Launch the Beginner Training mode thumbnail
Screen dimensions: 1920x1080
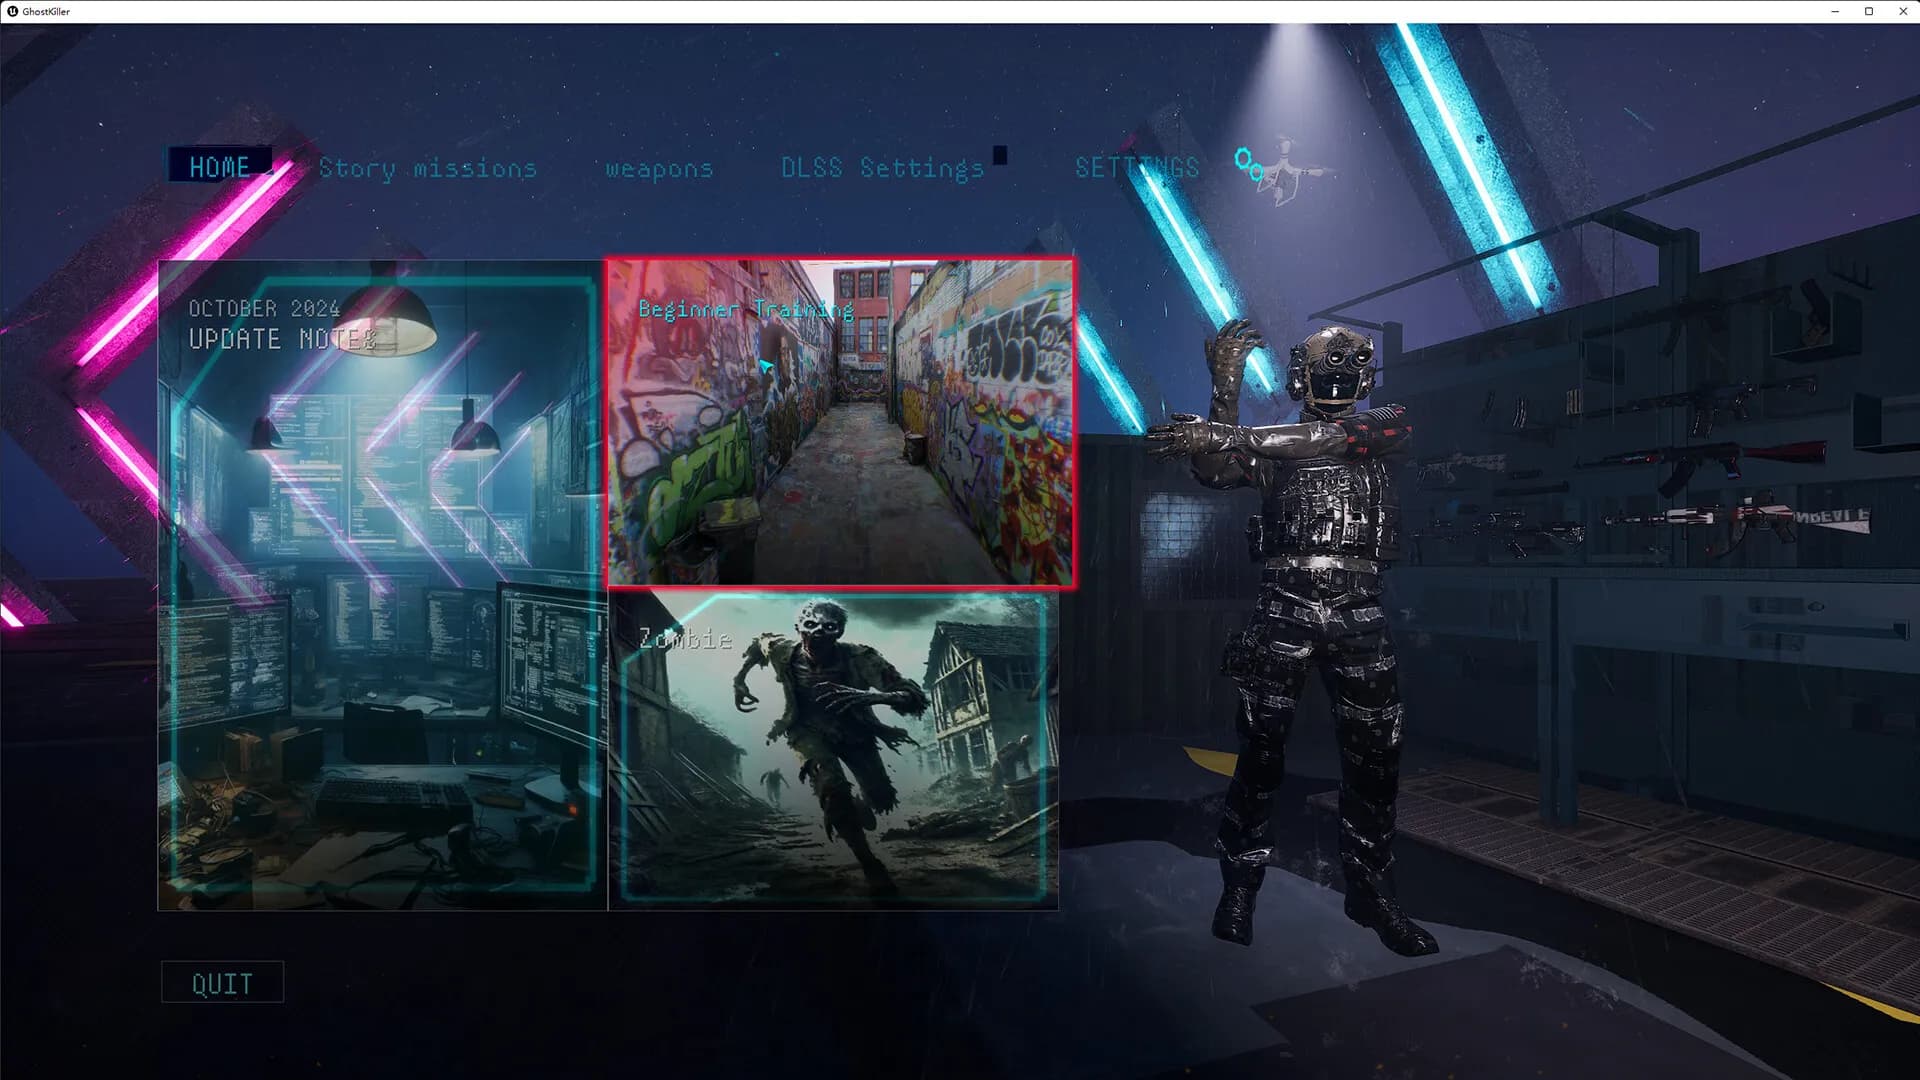tap(841, 422)
